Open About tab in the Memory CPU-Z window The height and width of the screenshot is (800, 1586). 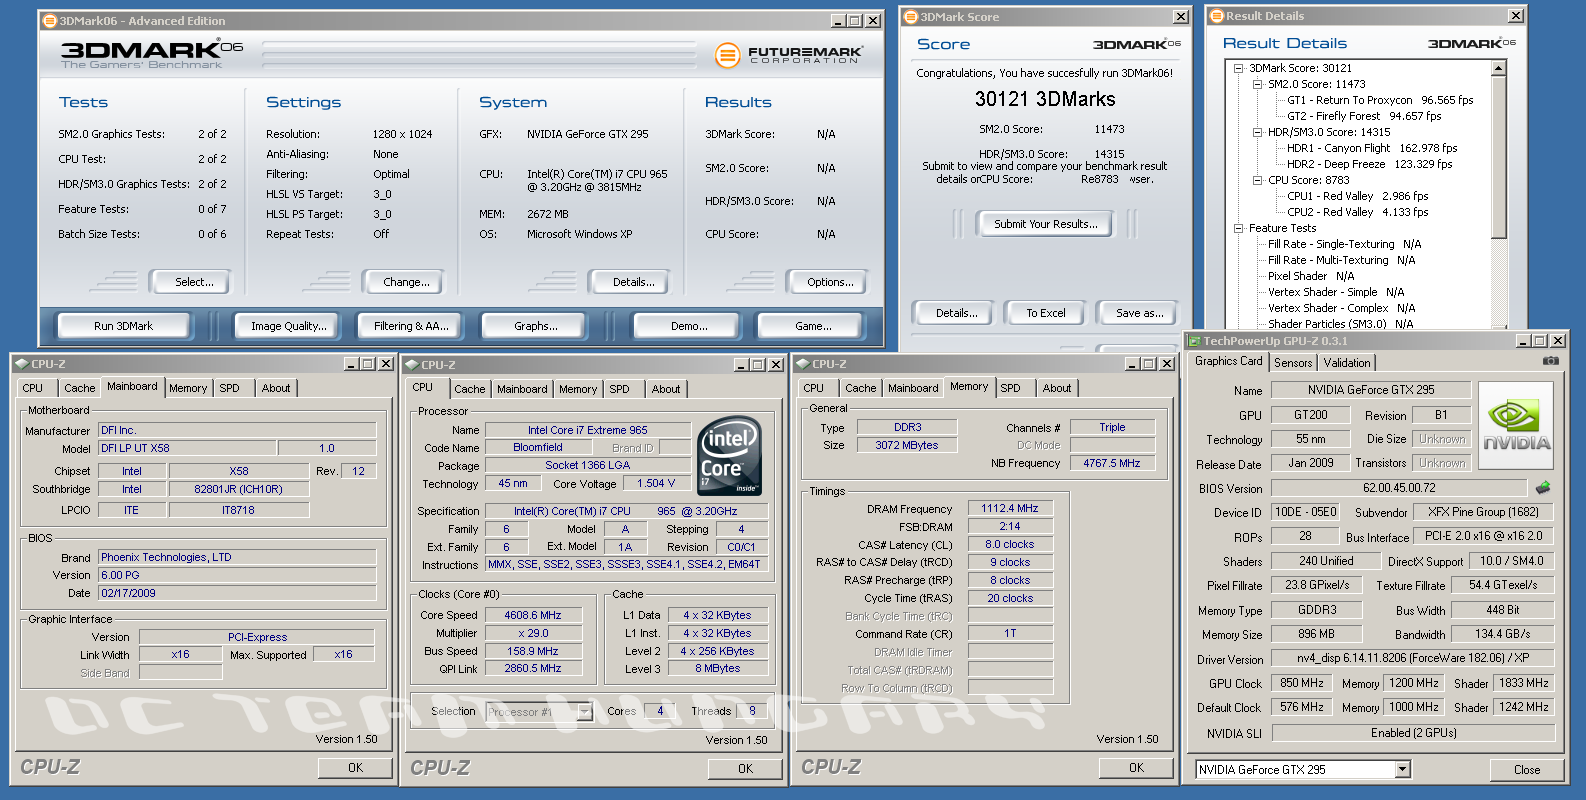pos(1057,388)
